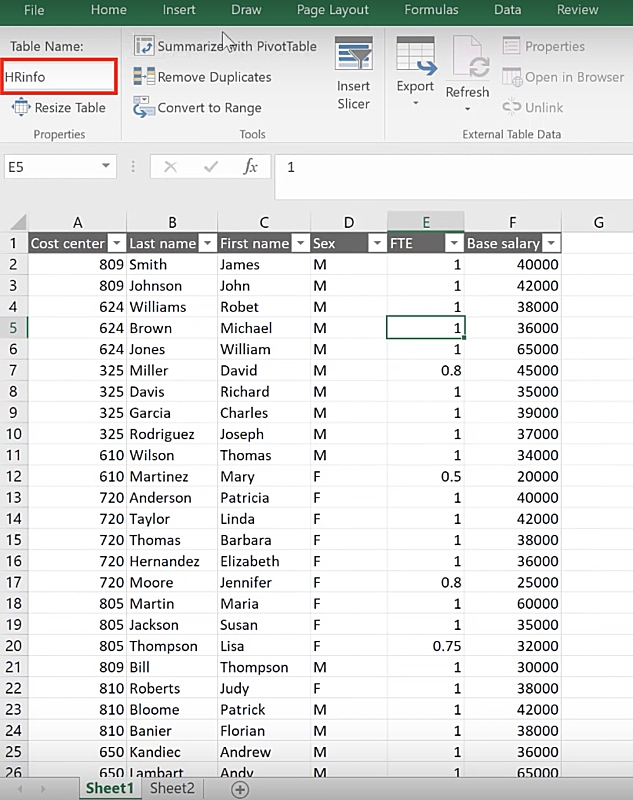633x800 pixels.
Task: Select cell with last name Rodriguez
Action: (x=172, y=434)
